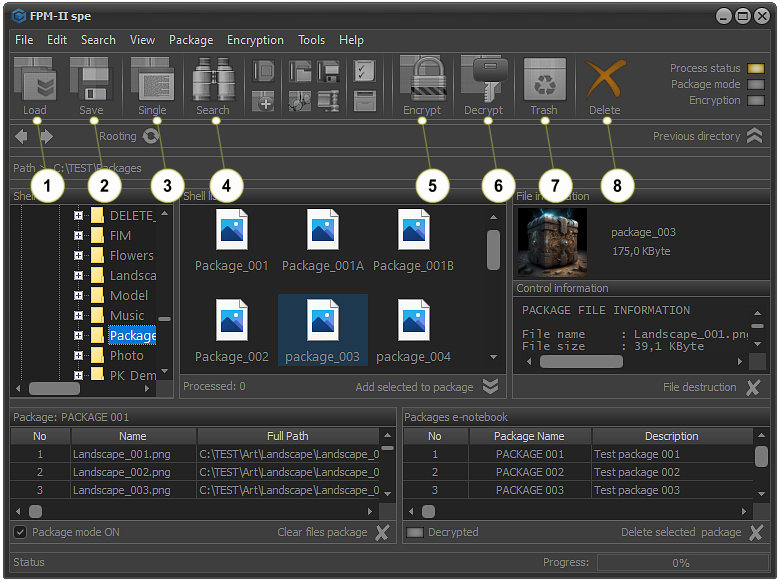This screenshot has width=780, height=580.
Task: Click the Decrypt key icon
Action: (484, 79)
